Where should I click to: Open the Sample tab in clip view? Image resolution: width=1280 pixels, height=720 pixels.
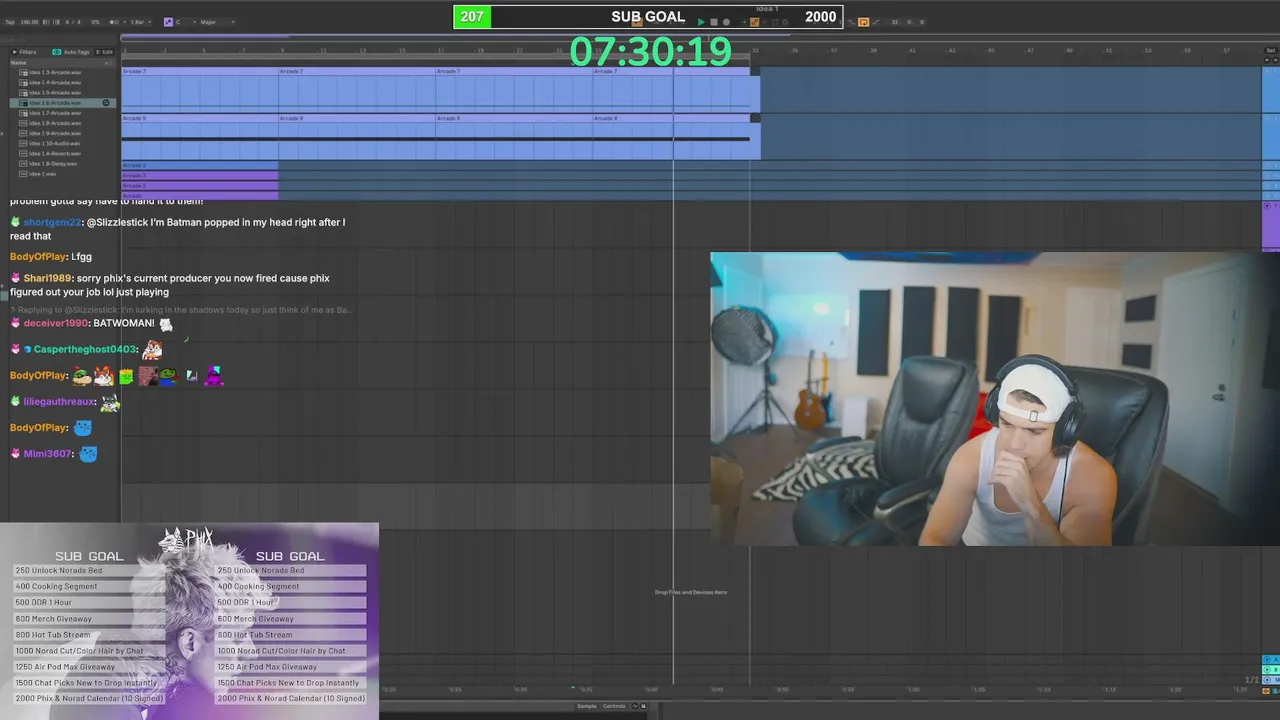click(x=586, y=706)
